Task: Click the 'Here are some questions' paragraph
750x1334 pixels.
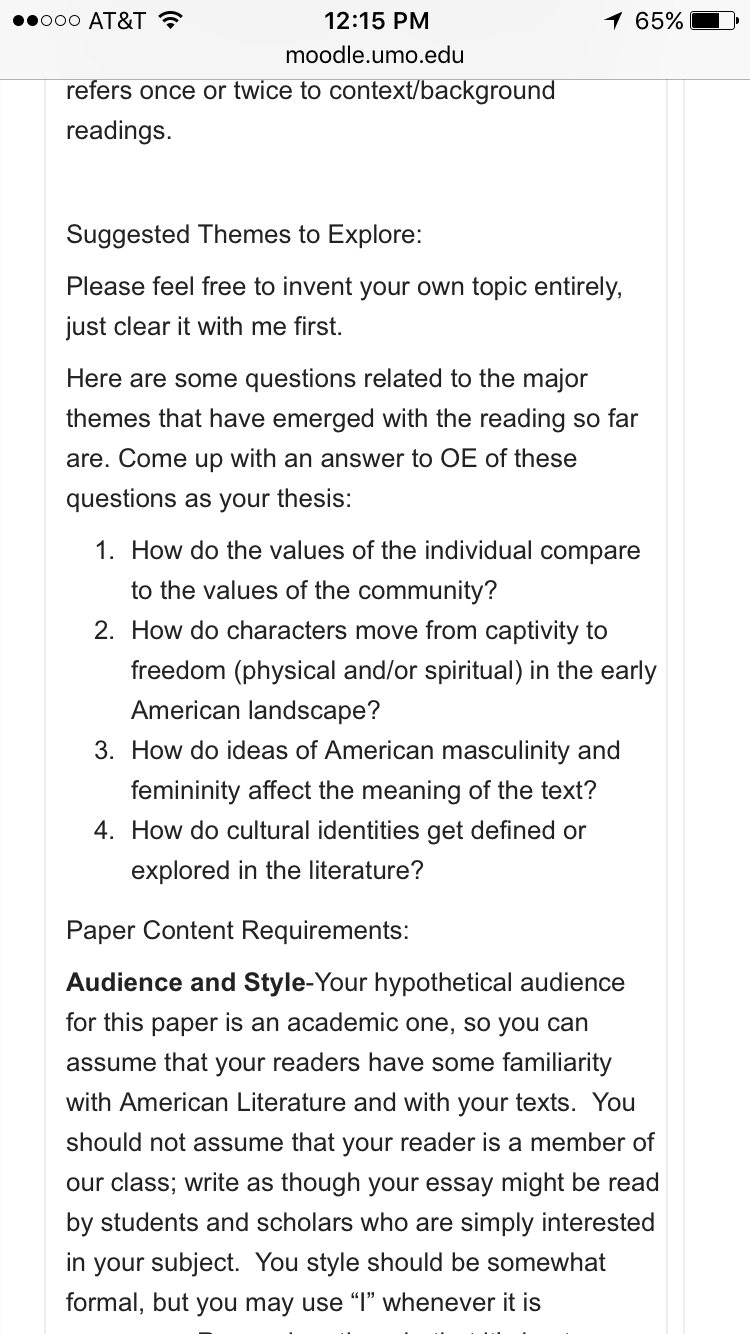Action: coord(350,438)
